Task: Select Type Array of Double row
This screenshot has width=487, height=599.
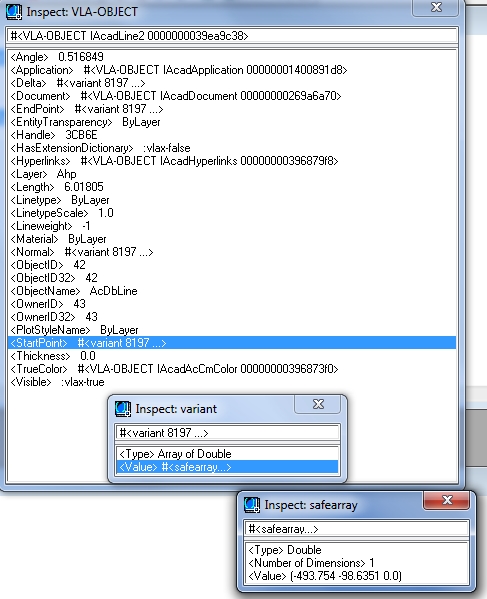Action: pos(227,454)
